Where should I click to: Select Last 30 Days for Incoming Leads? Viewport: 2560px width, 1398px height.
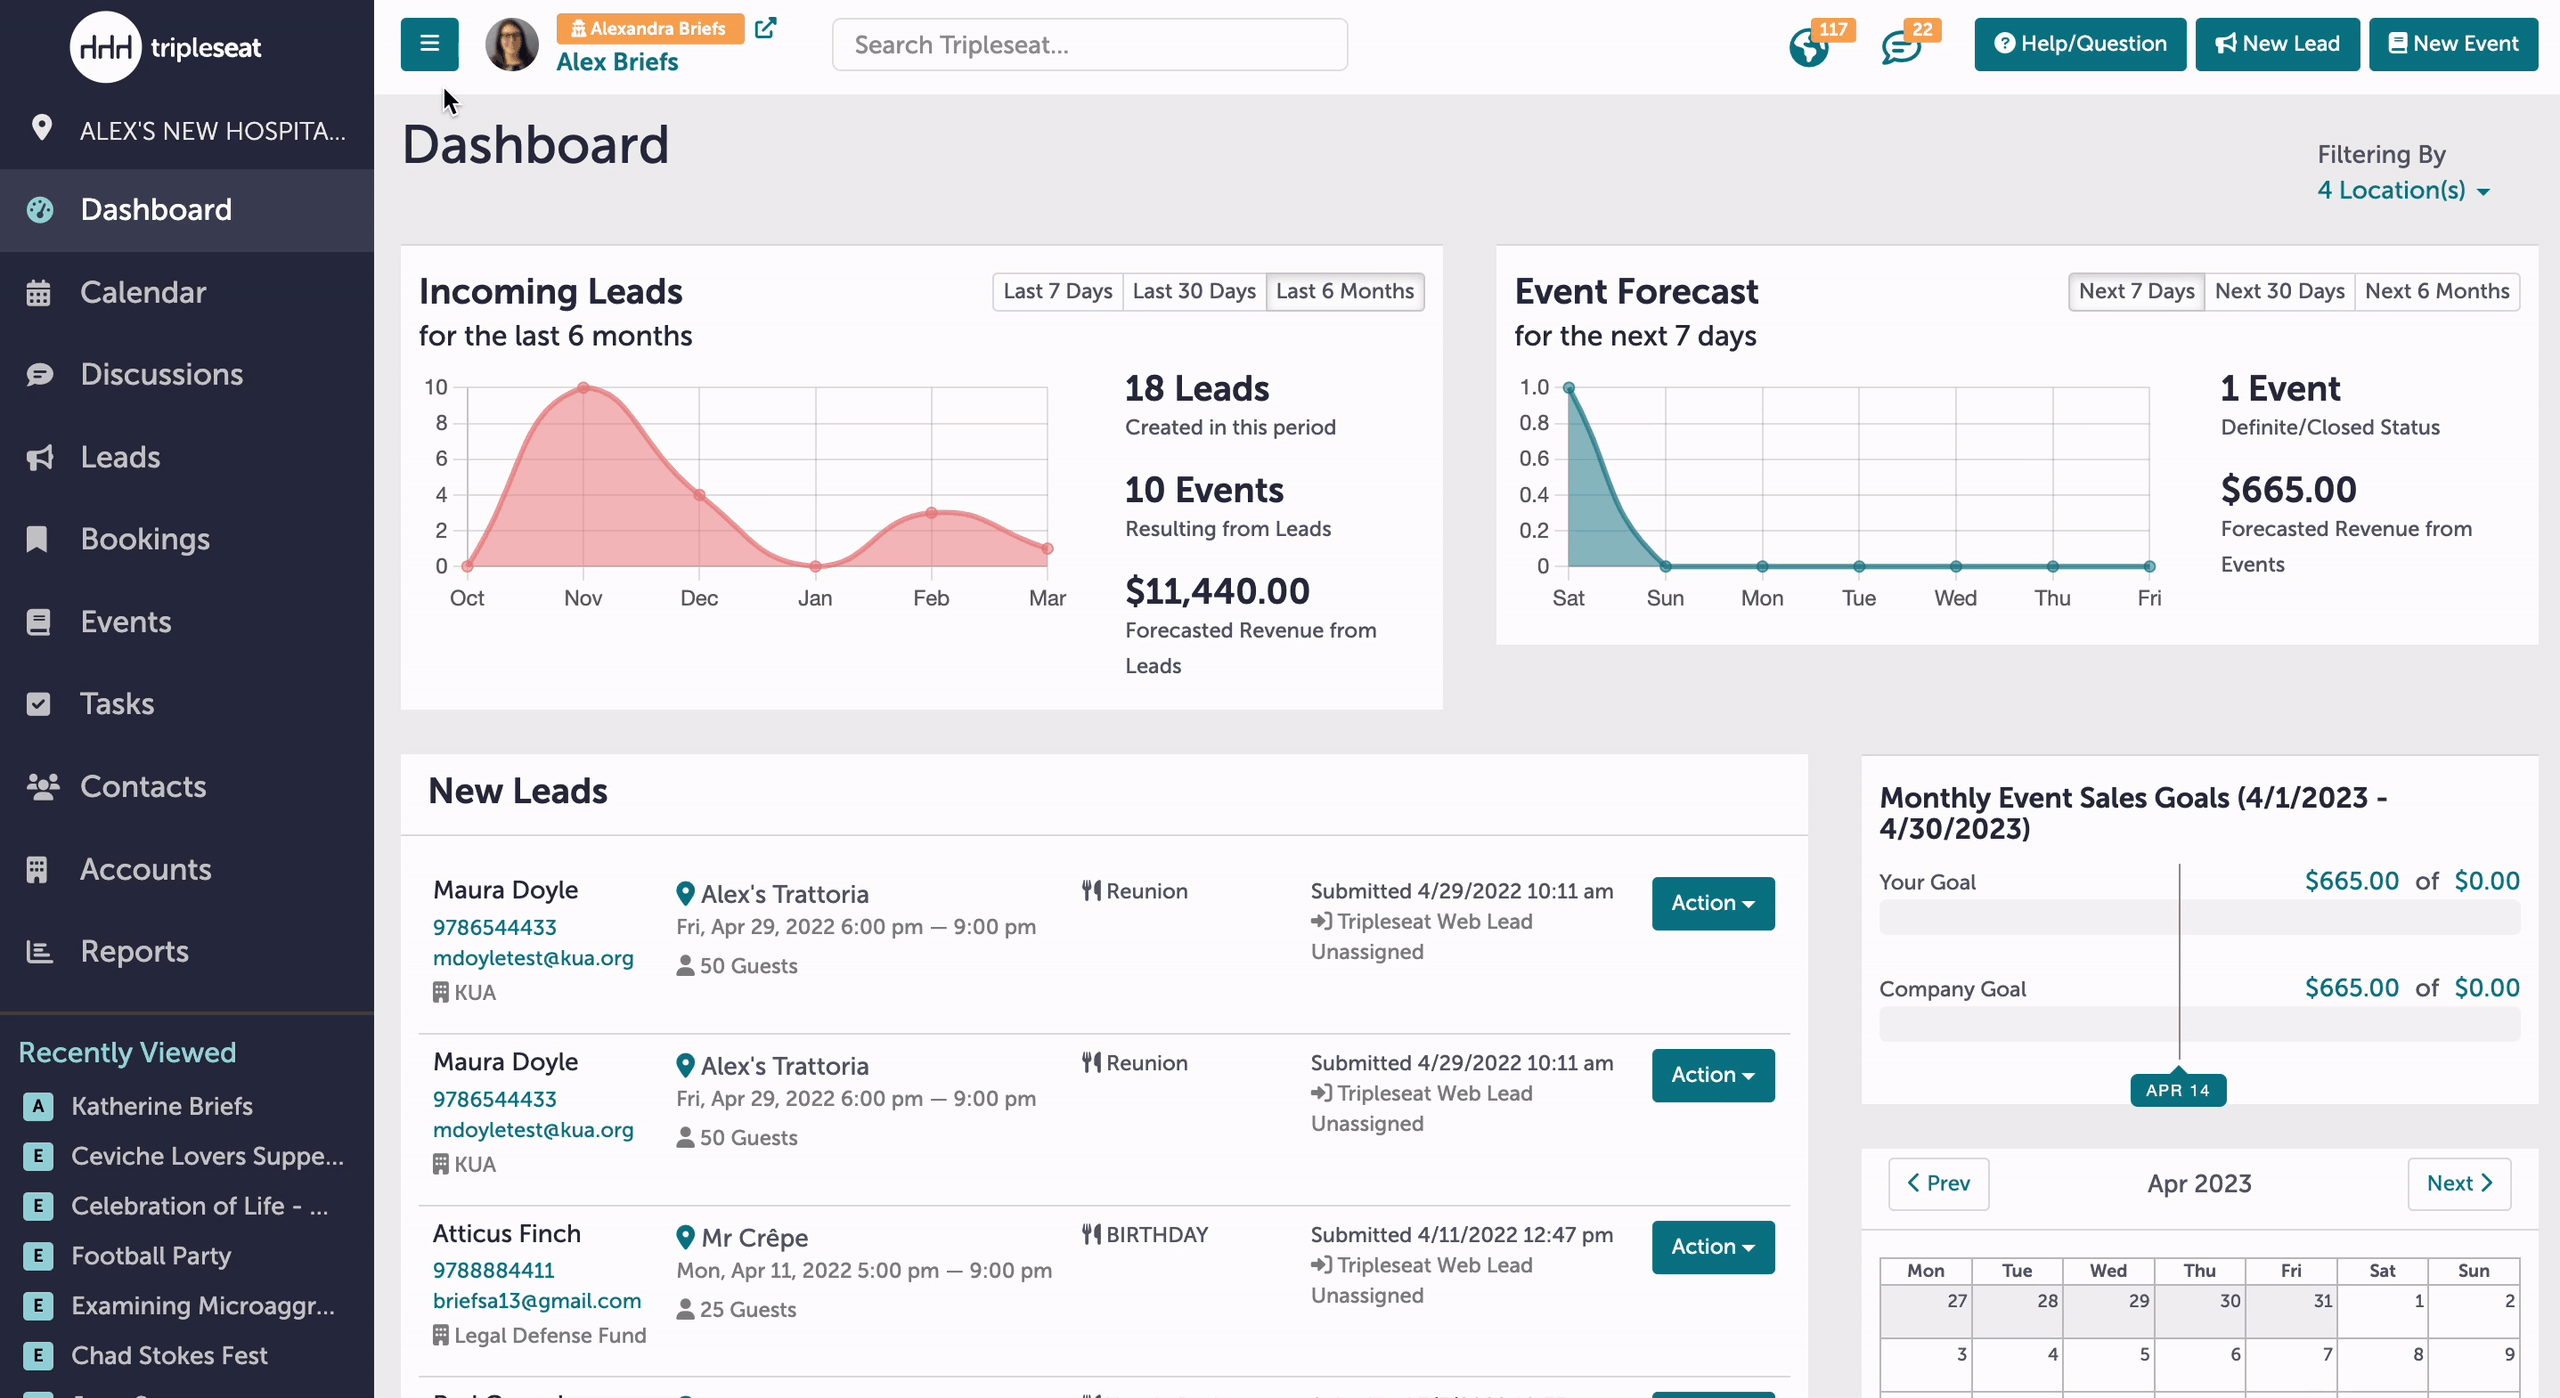pyautogui.click(x=1194, y=291)
